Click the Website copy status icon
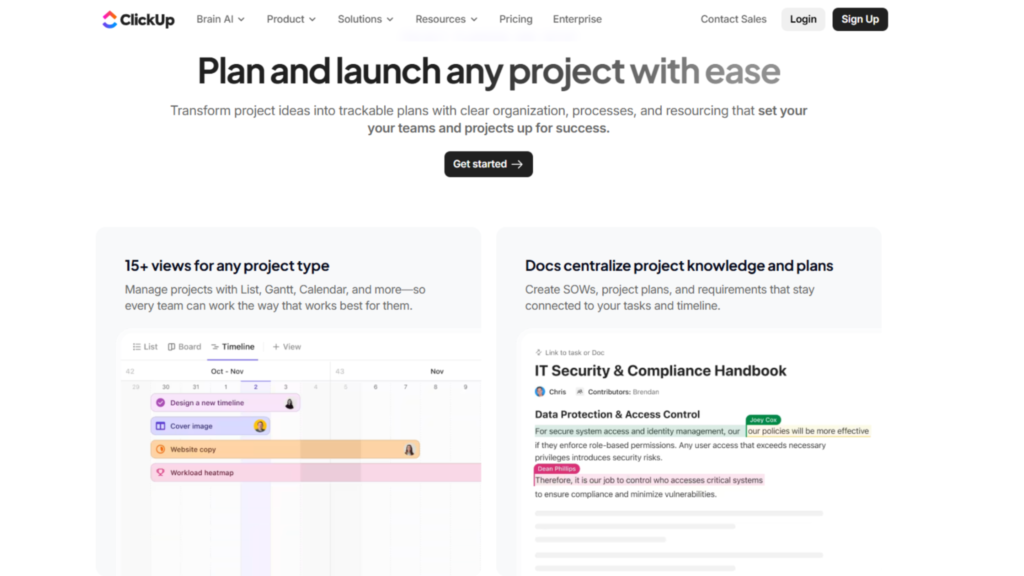 (x=160, y=449)
